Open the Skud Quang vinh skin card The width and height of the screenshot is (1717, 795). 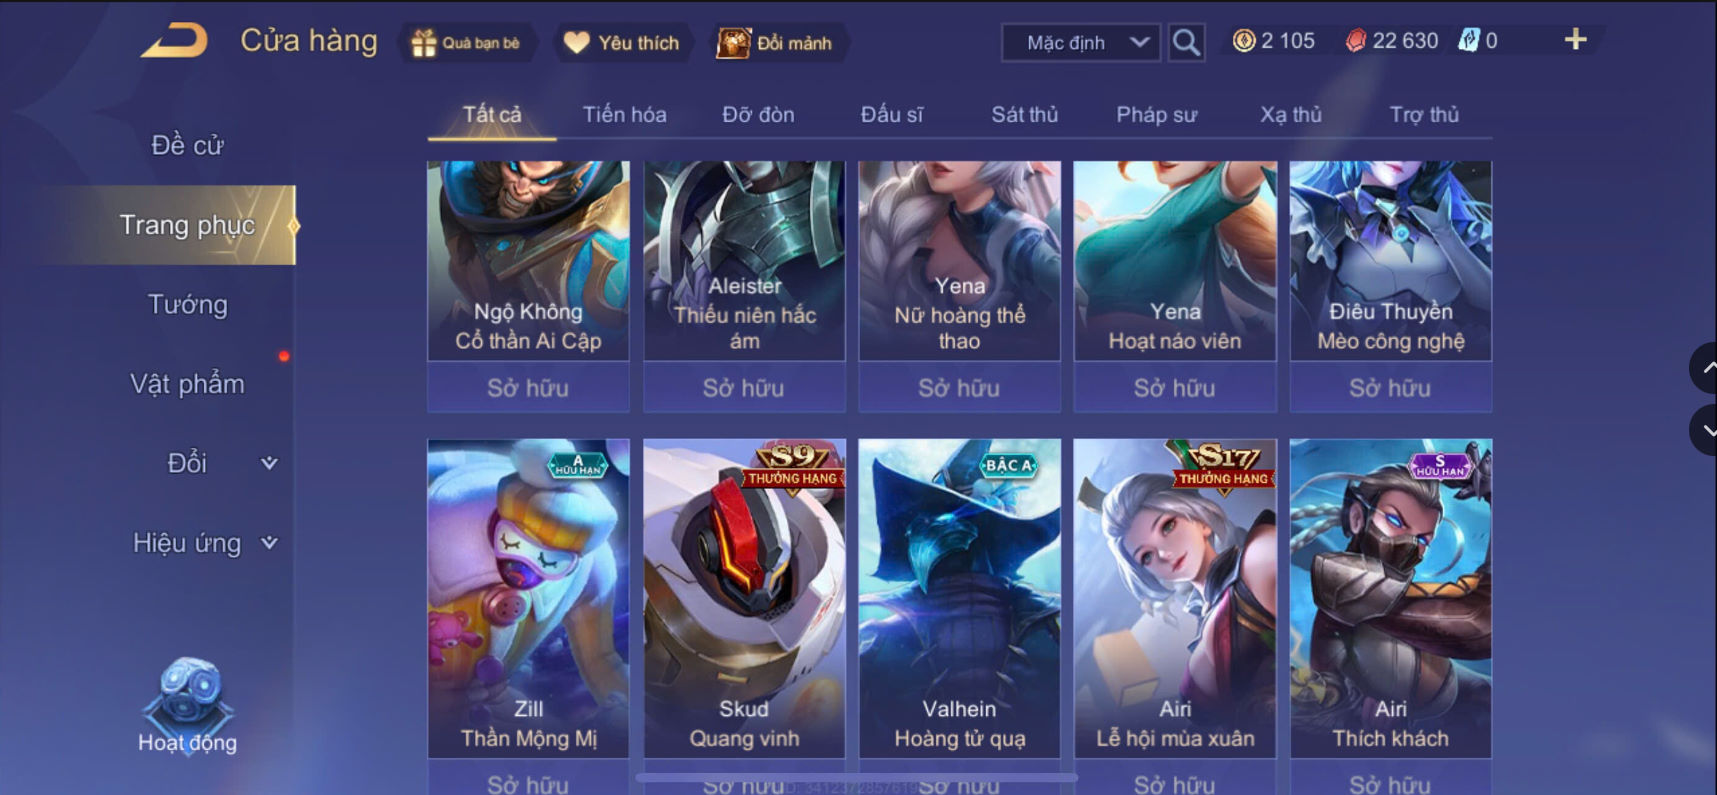744,598
